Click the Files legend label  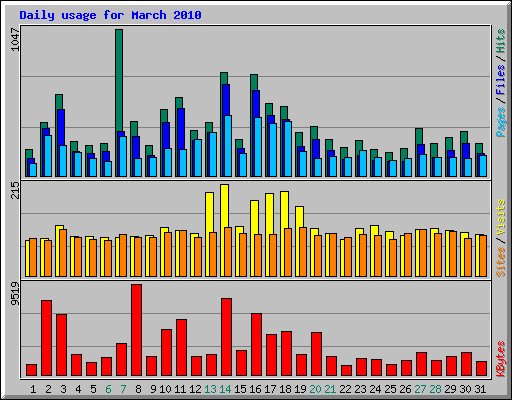pos(500,80)
